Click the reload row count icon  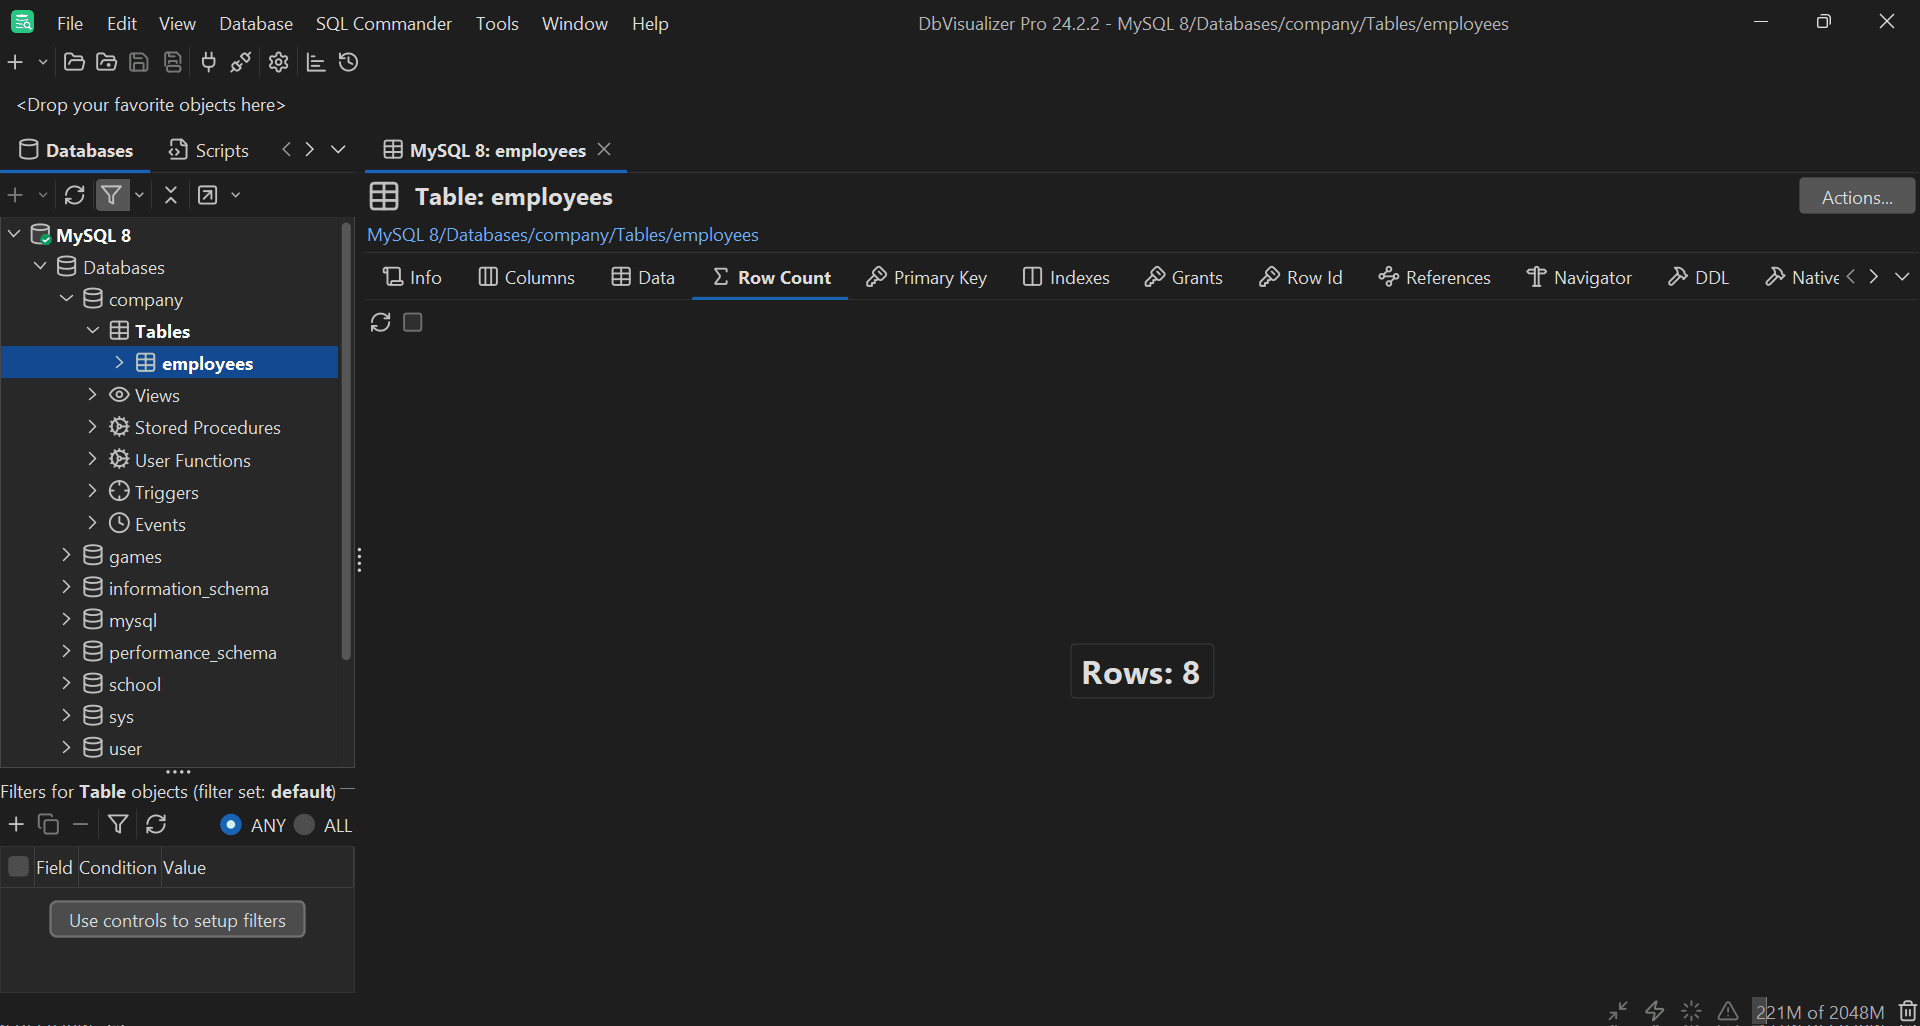[380, 322]
